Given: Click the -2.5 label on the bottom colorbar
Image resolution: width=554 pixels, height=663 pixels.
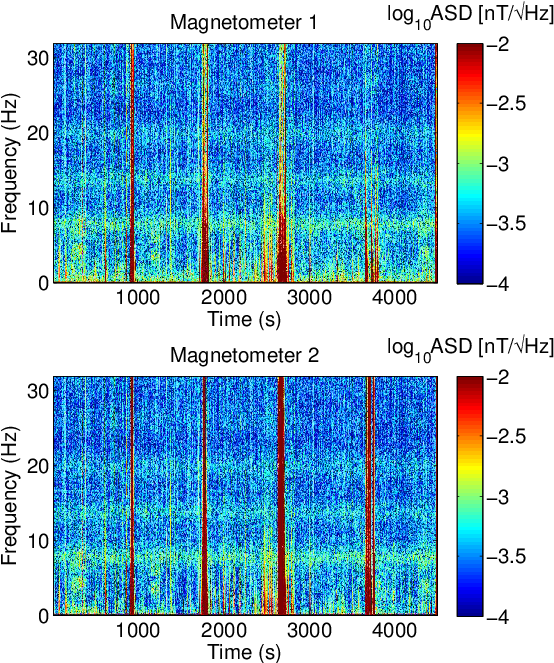Looking at the screenshot, I should [507, 436].
